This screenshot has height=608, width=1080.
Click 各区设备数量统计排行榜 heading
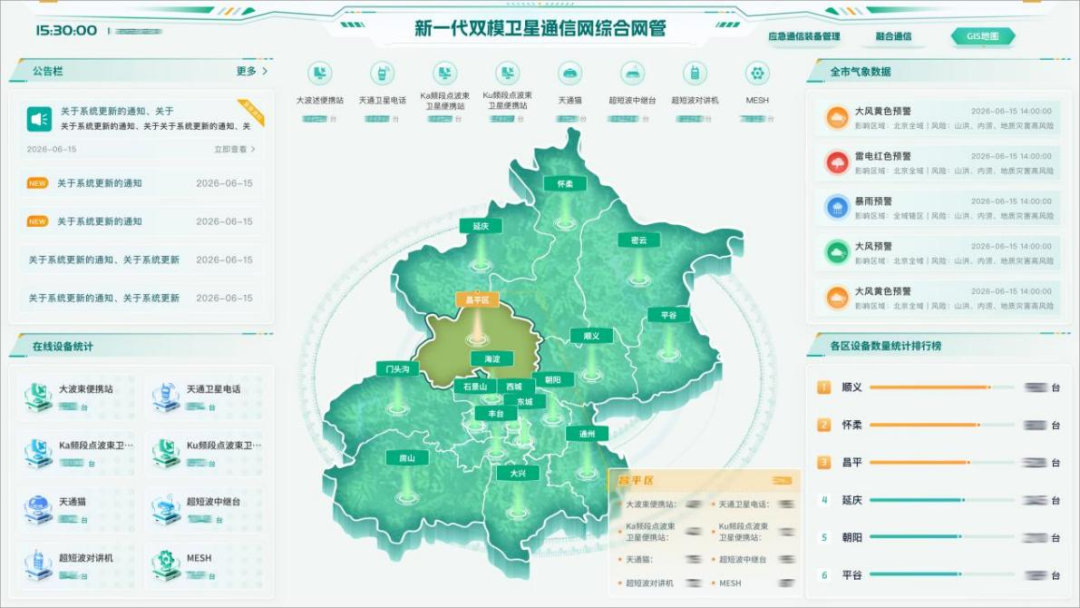(886, 346)
